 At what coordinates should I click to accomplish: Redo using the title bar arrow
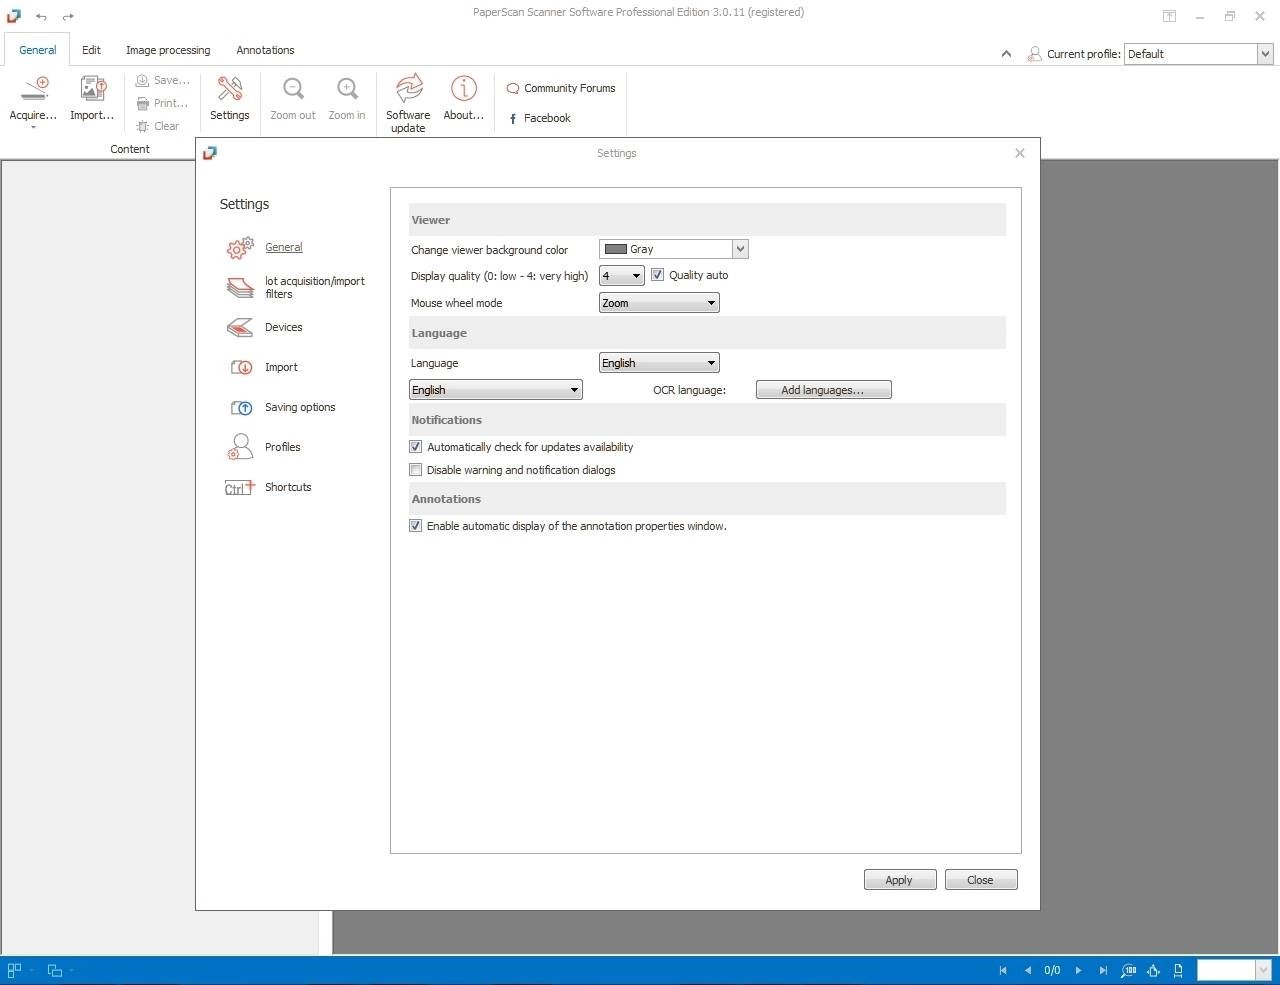pos(68,16)
